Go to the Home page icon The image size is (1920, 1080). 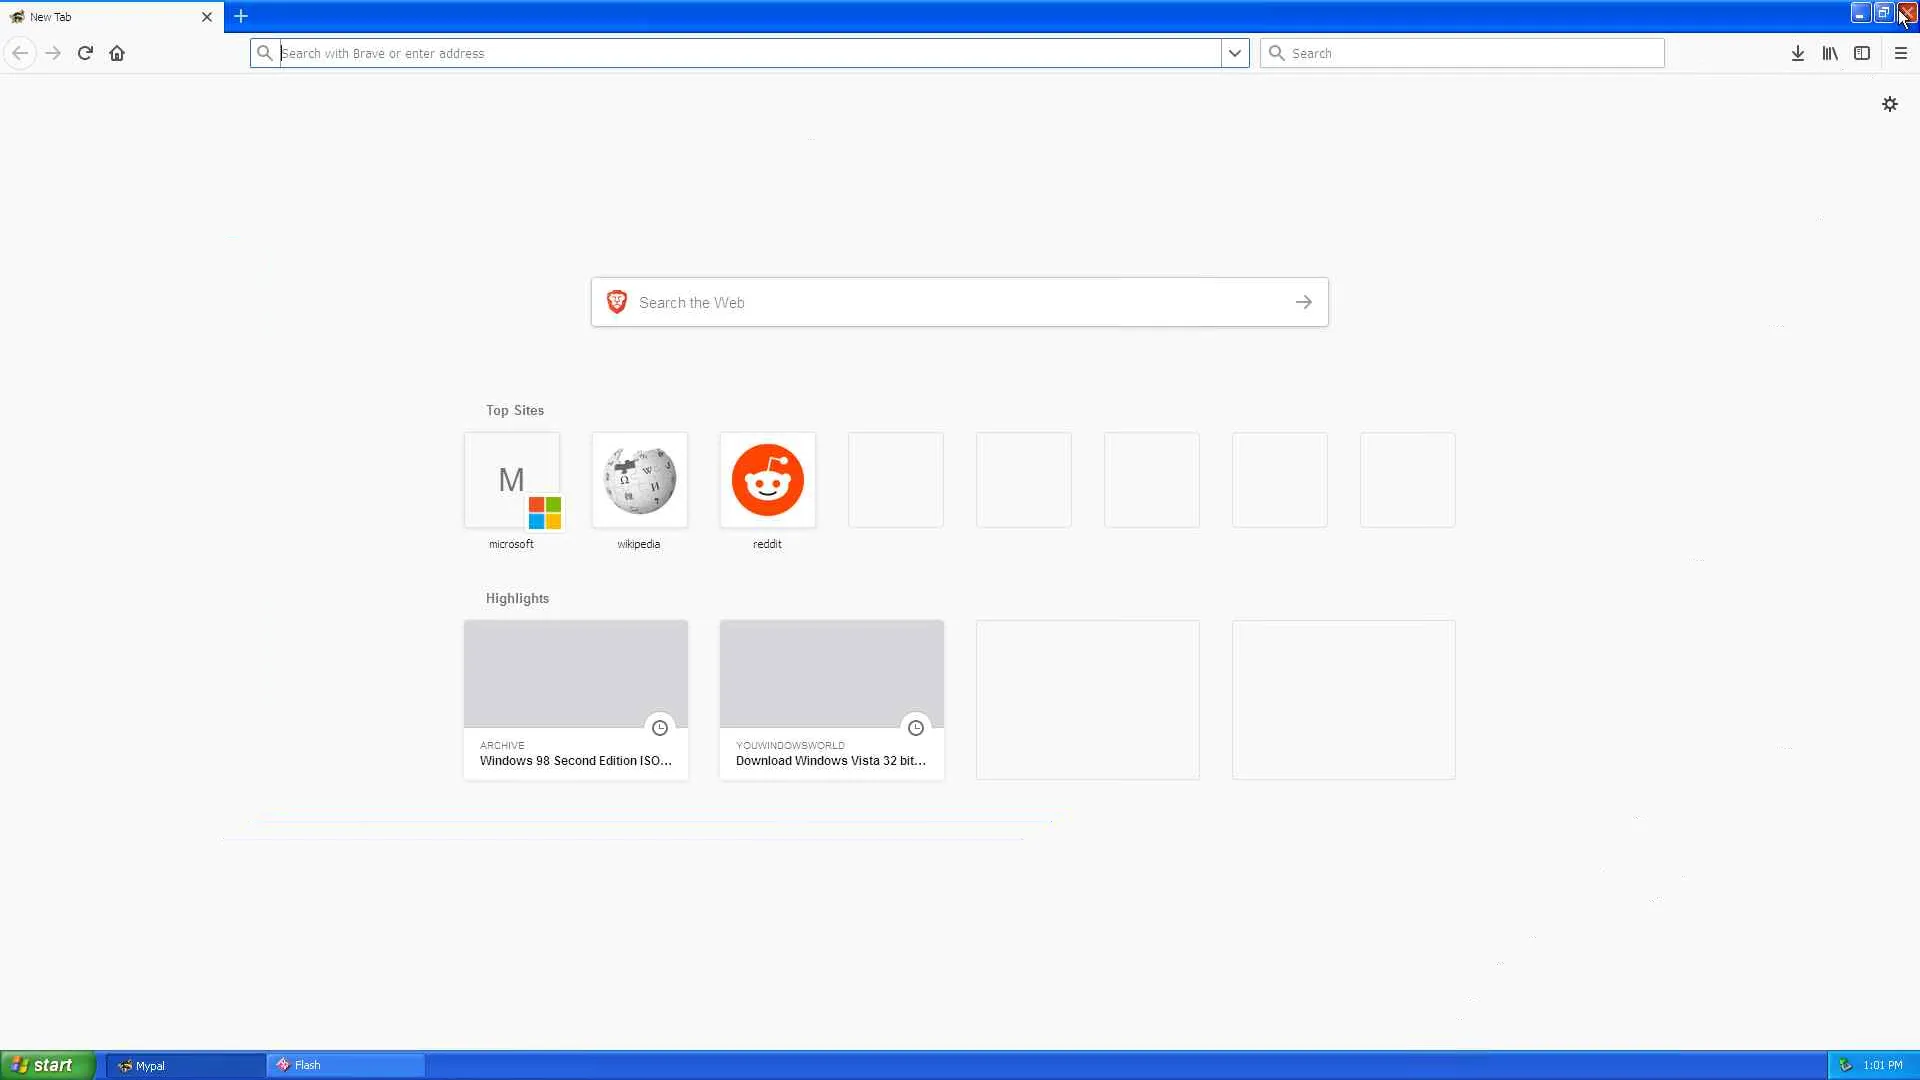pos(117,53)
